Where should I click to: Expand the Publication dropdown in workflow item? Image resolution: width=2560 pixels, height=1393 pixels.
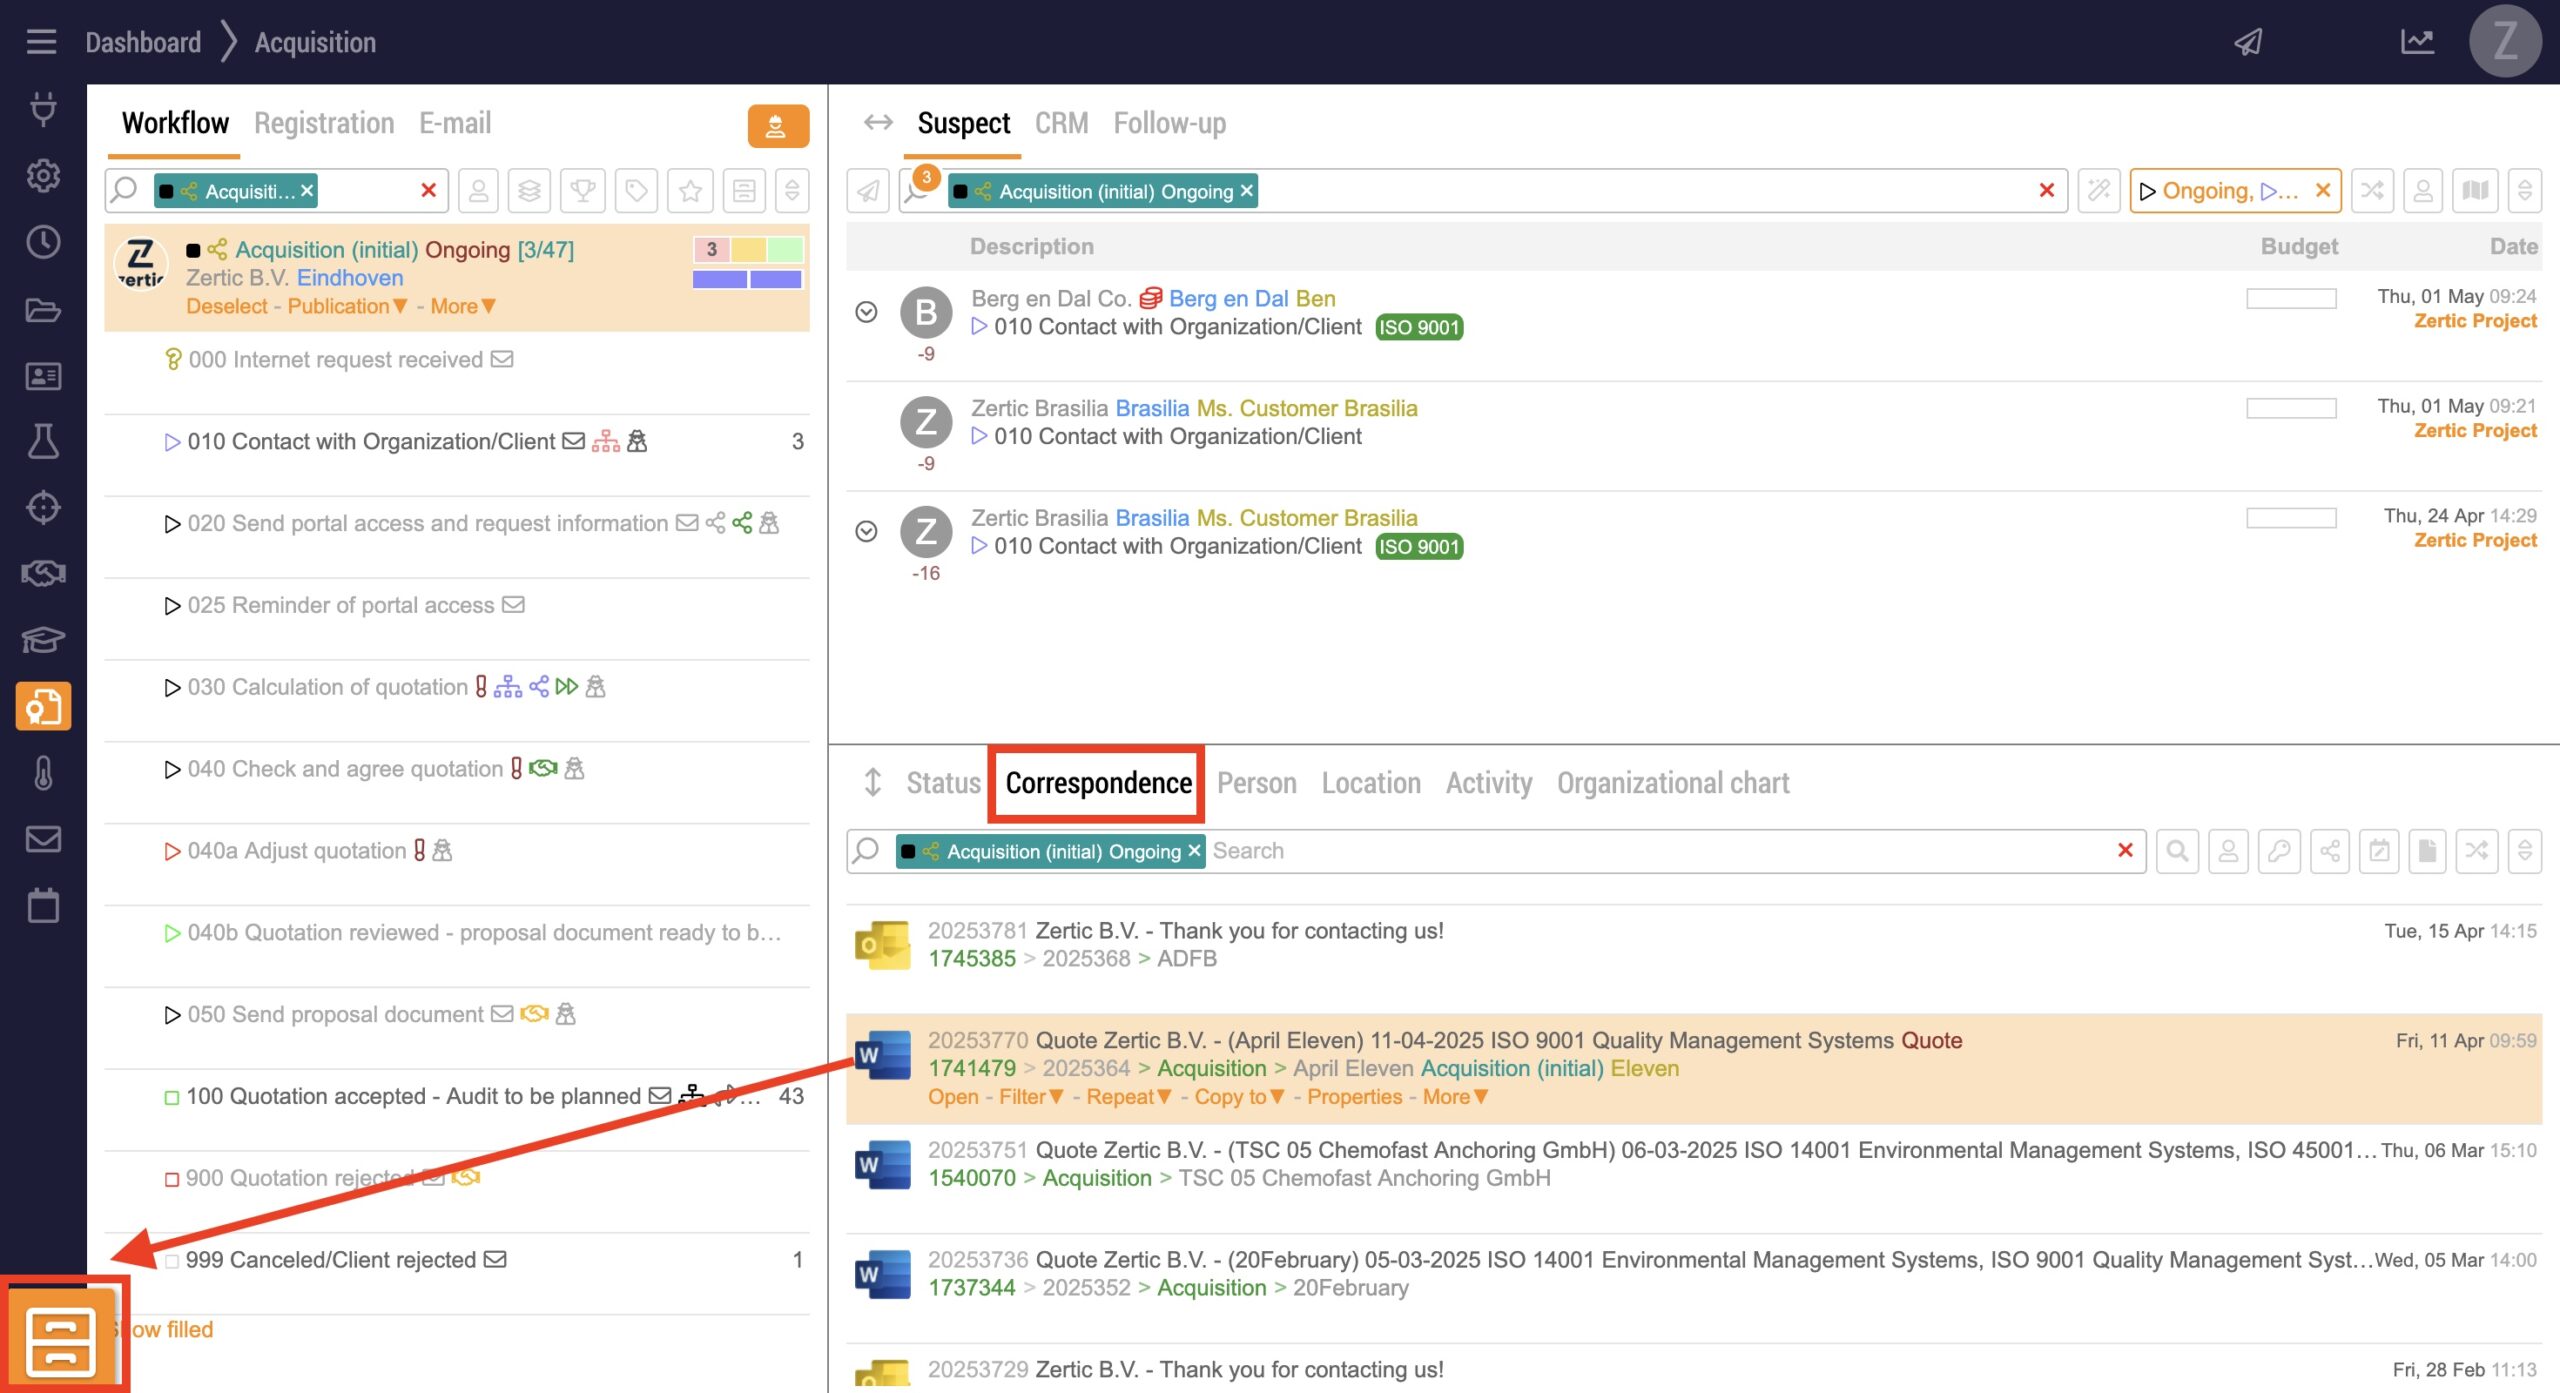point(348,306)
